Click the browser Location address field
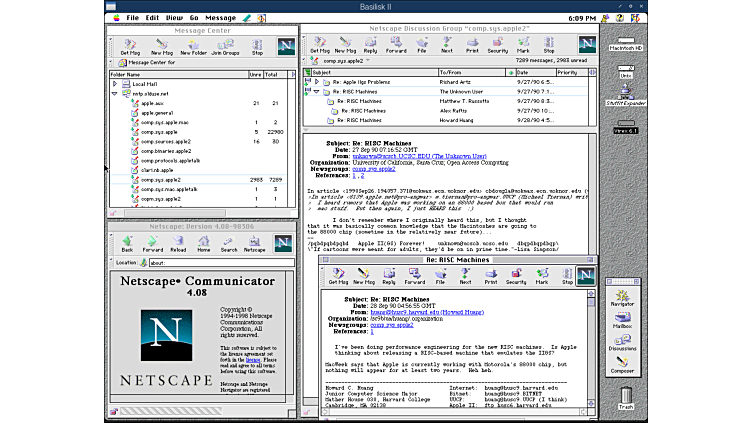752x423 pixels. pyautogui.click(x=220, y=262)
